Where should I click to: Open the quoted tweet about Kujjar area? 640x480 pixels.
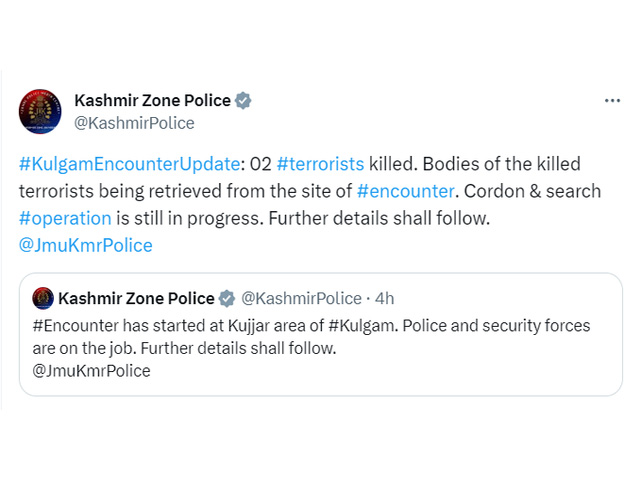pyautogui.click(x=321, y=334)
